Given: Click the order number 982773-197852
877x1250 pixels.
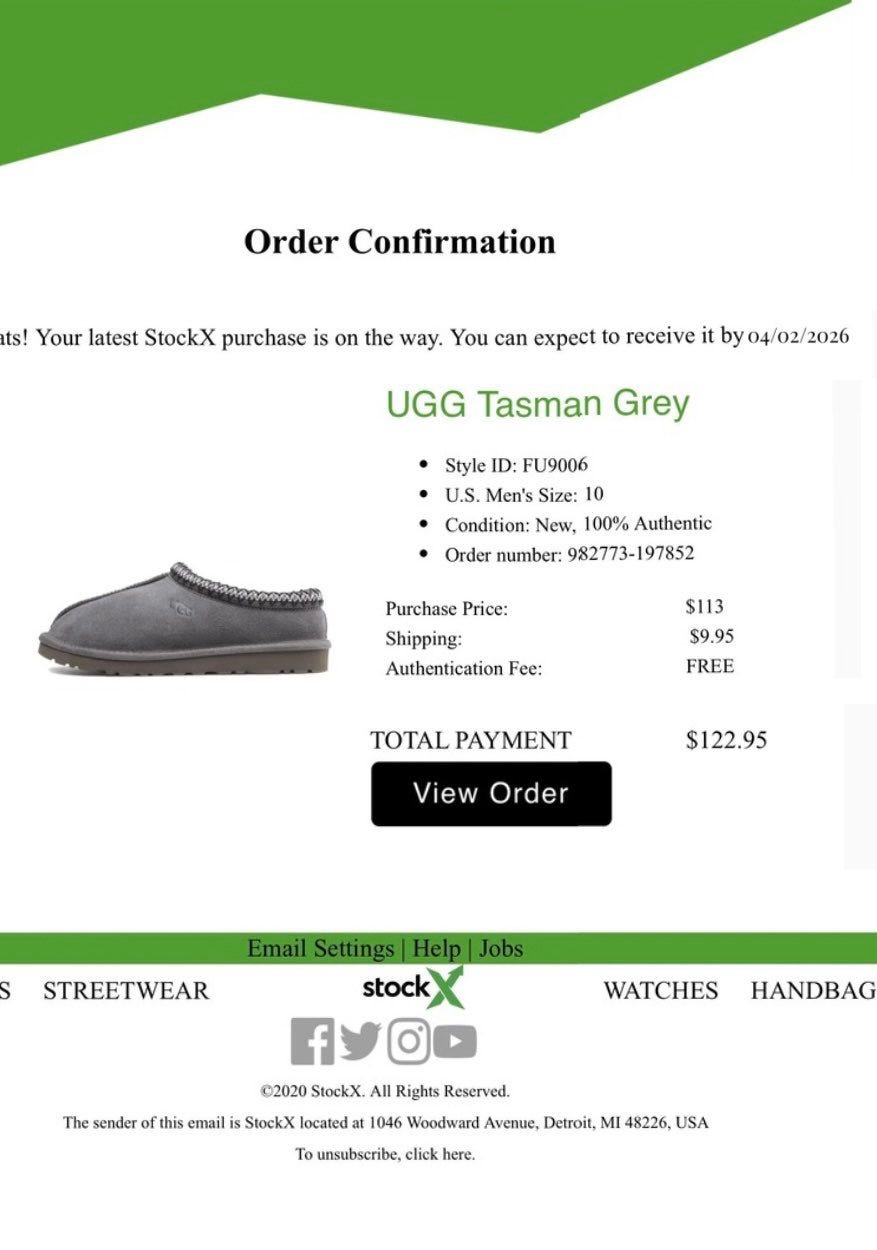Looking at the screenshot, I should coord(630,554).
